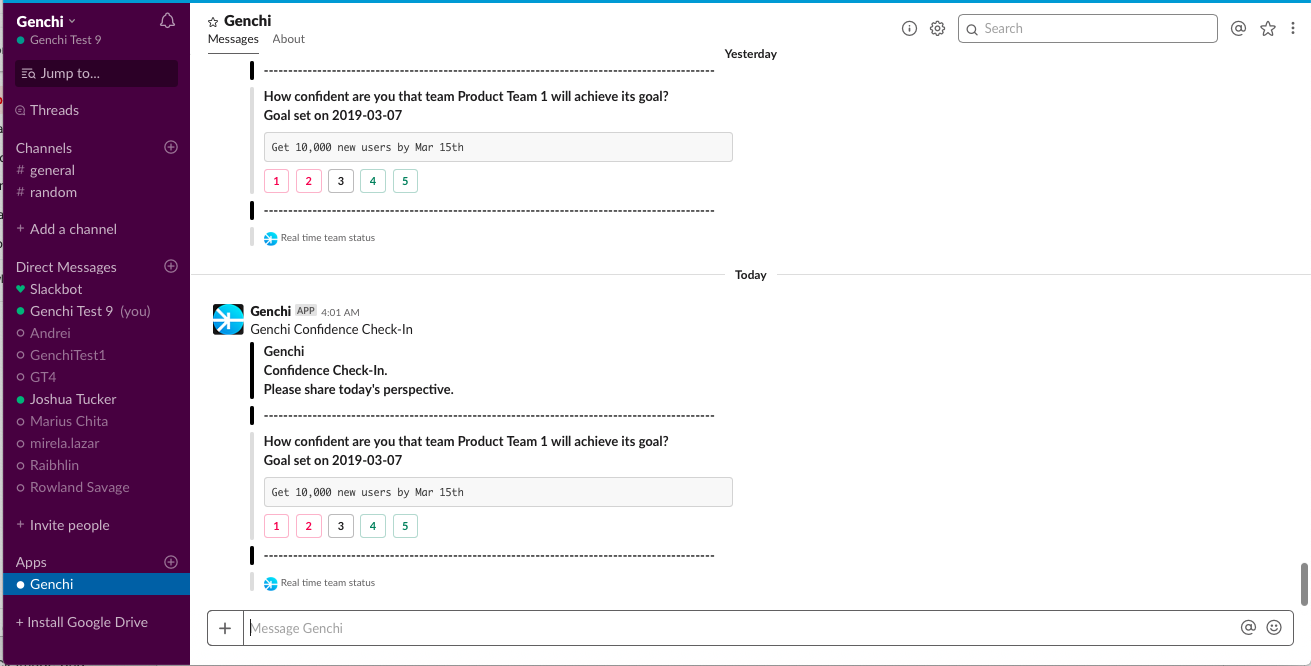This screenshot has height=666, width=1311.
Task: Open more options vertical dots menu
Action: tap(1293, 29)
